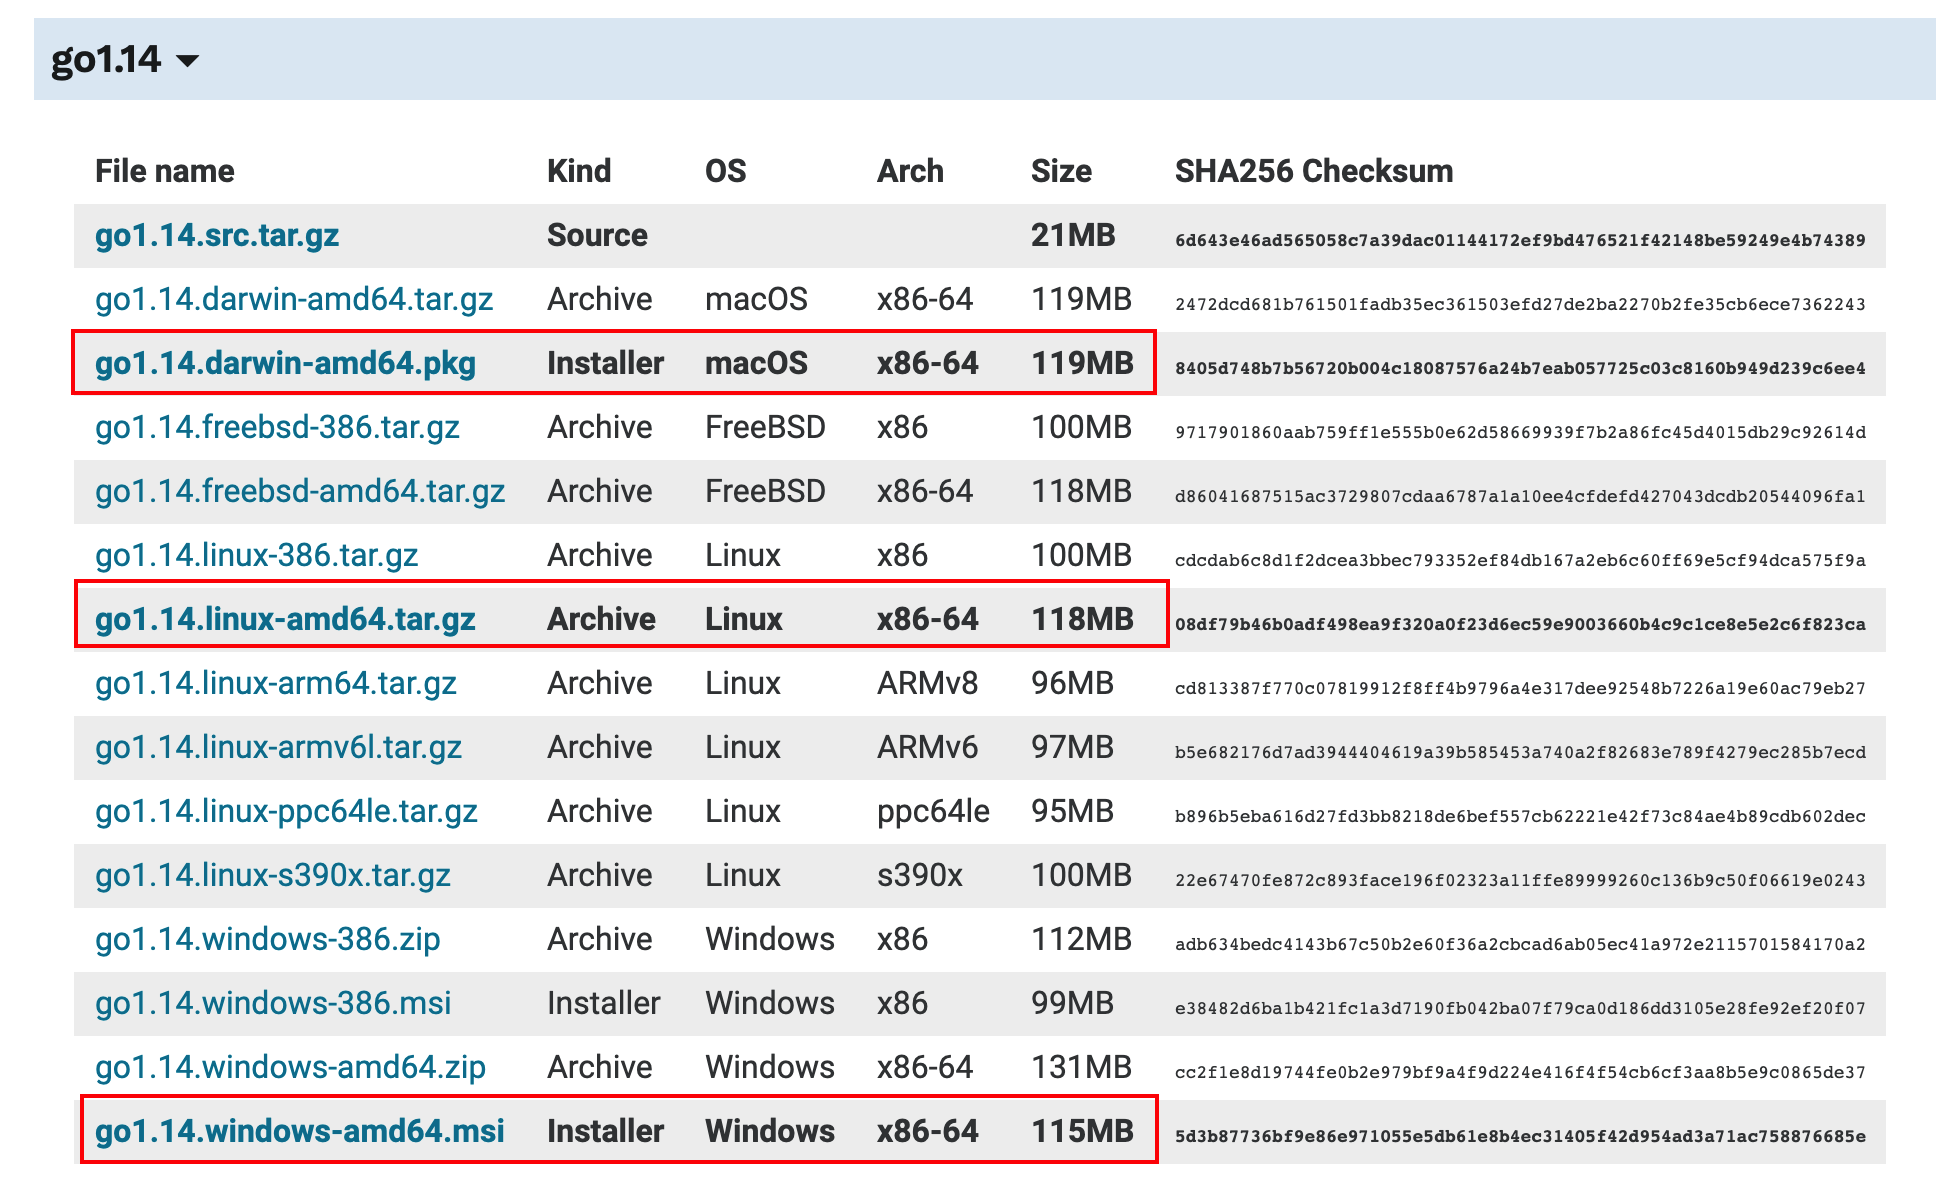Open go1.14.linux-arm64.tar.gz link
The image size is (1954, 1180).
click(x=275, y=684)
